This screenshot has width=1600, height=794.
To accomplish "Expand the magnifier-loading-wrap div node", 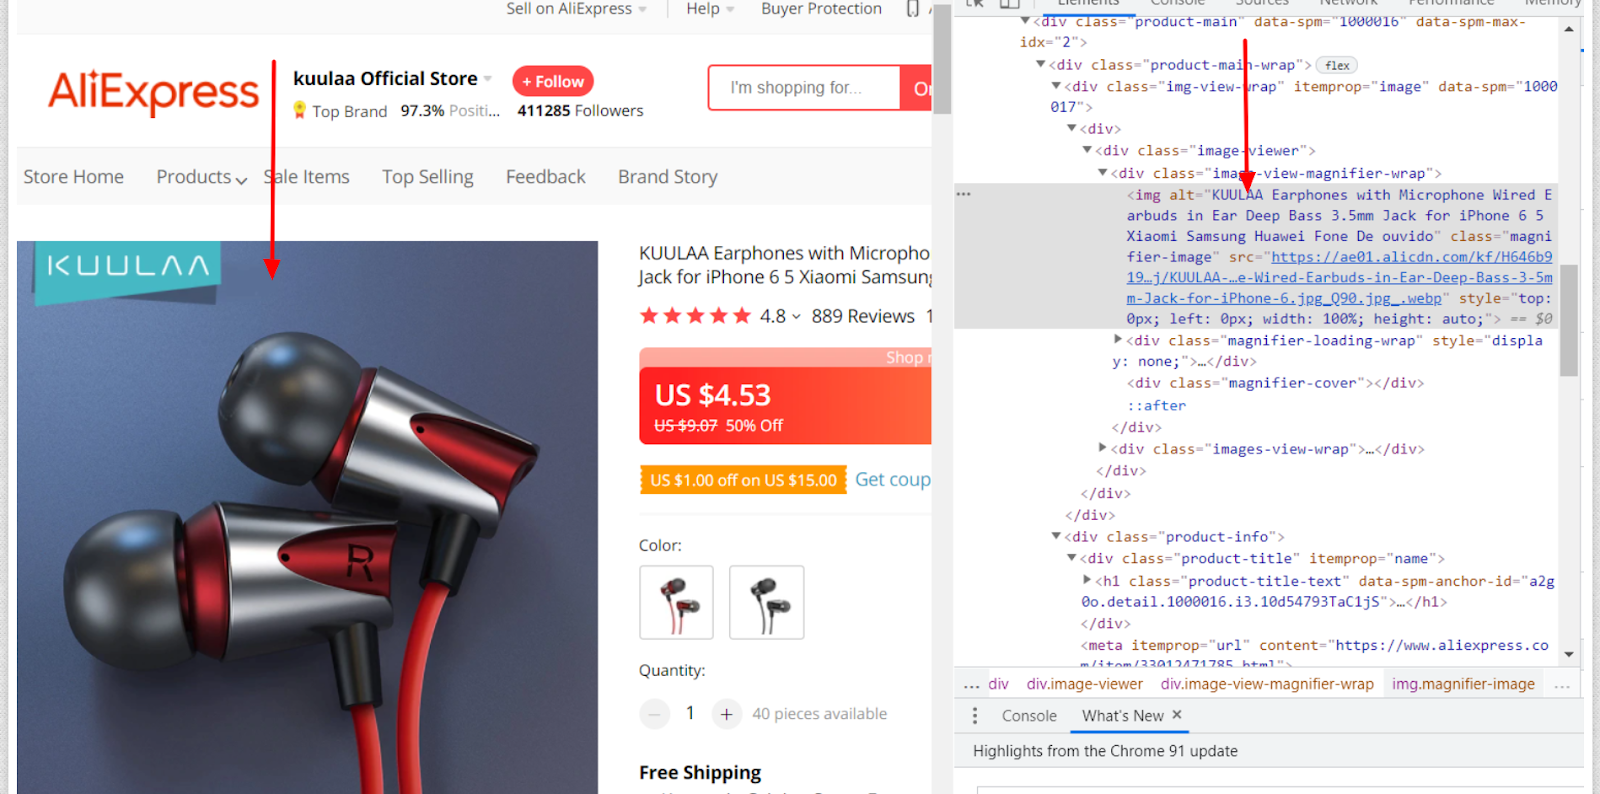I will tap(1118, 340).
